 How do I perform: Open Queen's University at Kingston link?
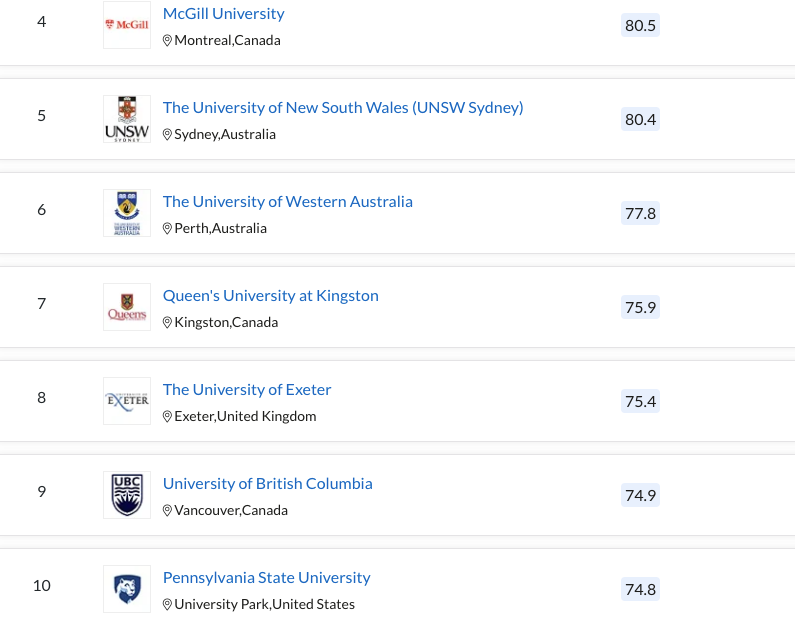[x=270, y=296]
